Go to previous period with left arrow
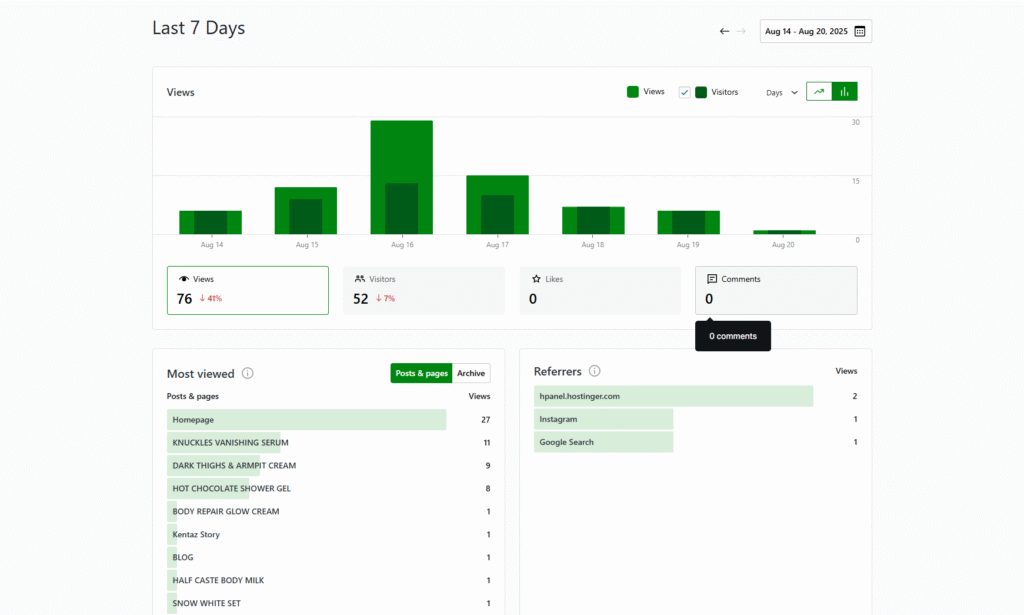1024x615 pixels. [724, 31]
